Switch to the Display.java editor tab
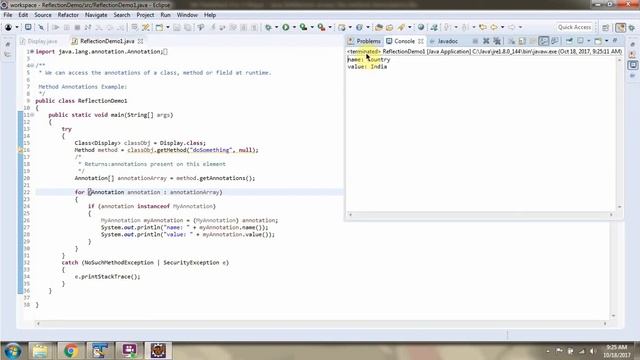This screenshot has height=360, width=640. [38, 41]
